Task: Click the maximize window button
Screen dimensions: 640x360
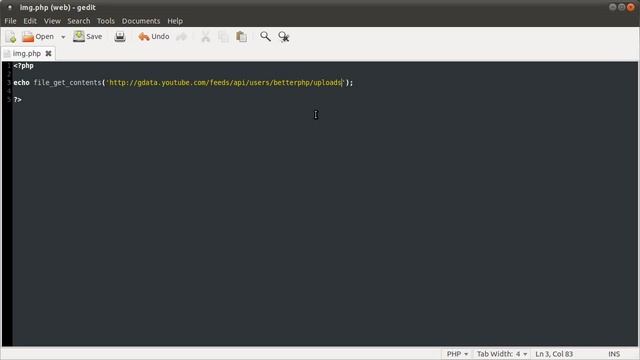Action: [x=621, y=7]
